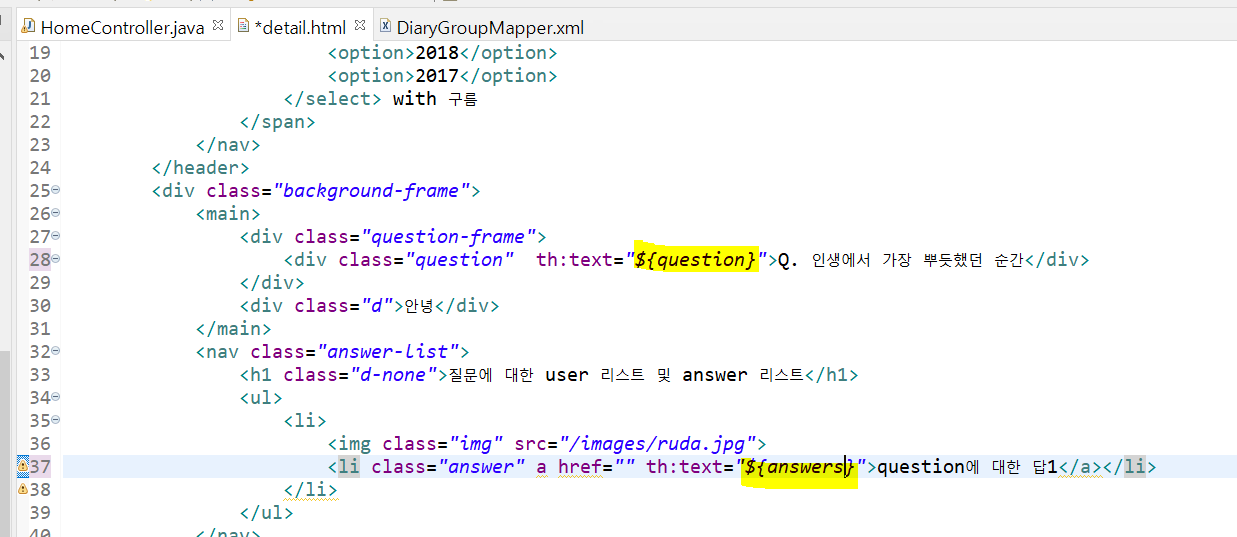Screen dimensions: 1237x537
Task: Collapse the li element fold at line 35
Action: click(x=56, y=420)
